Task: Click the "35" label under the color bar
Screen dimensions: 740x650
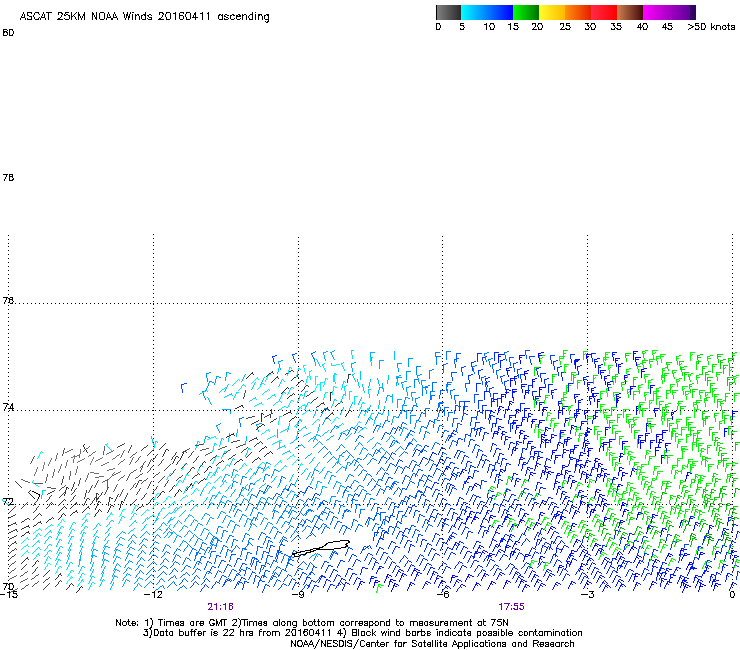Action: click(x=616, y=27)
